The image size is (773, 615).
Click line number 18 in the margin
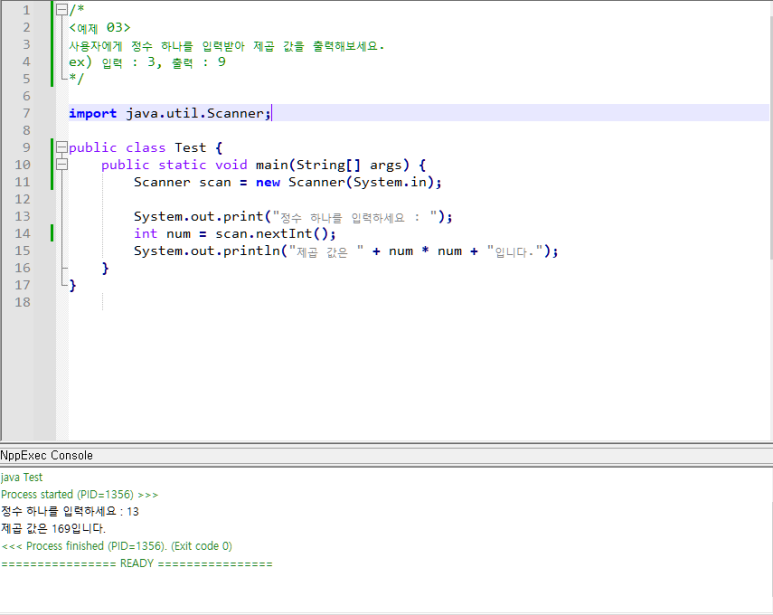click(x=22, y=302)
